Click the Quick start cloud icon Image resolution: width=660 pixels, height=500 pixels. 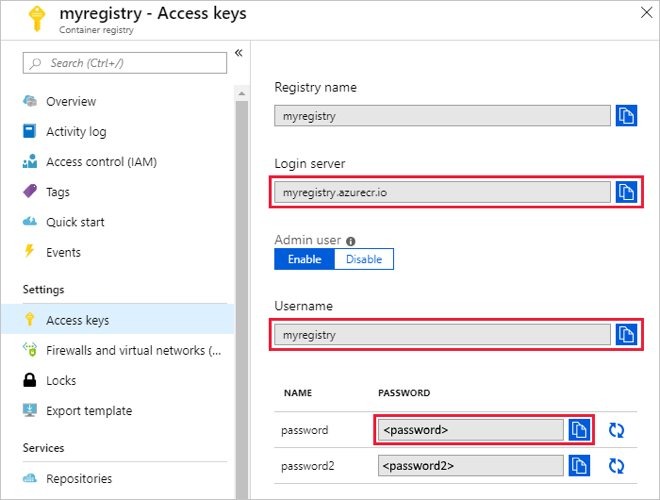coord(30,221)
